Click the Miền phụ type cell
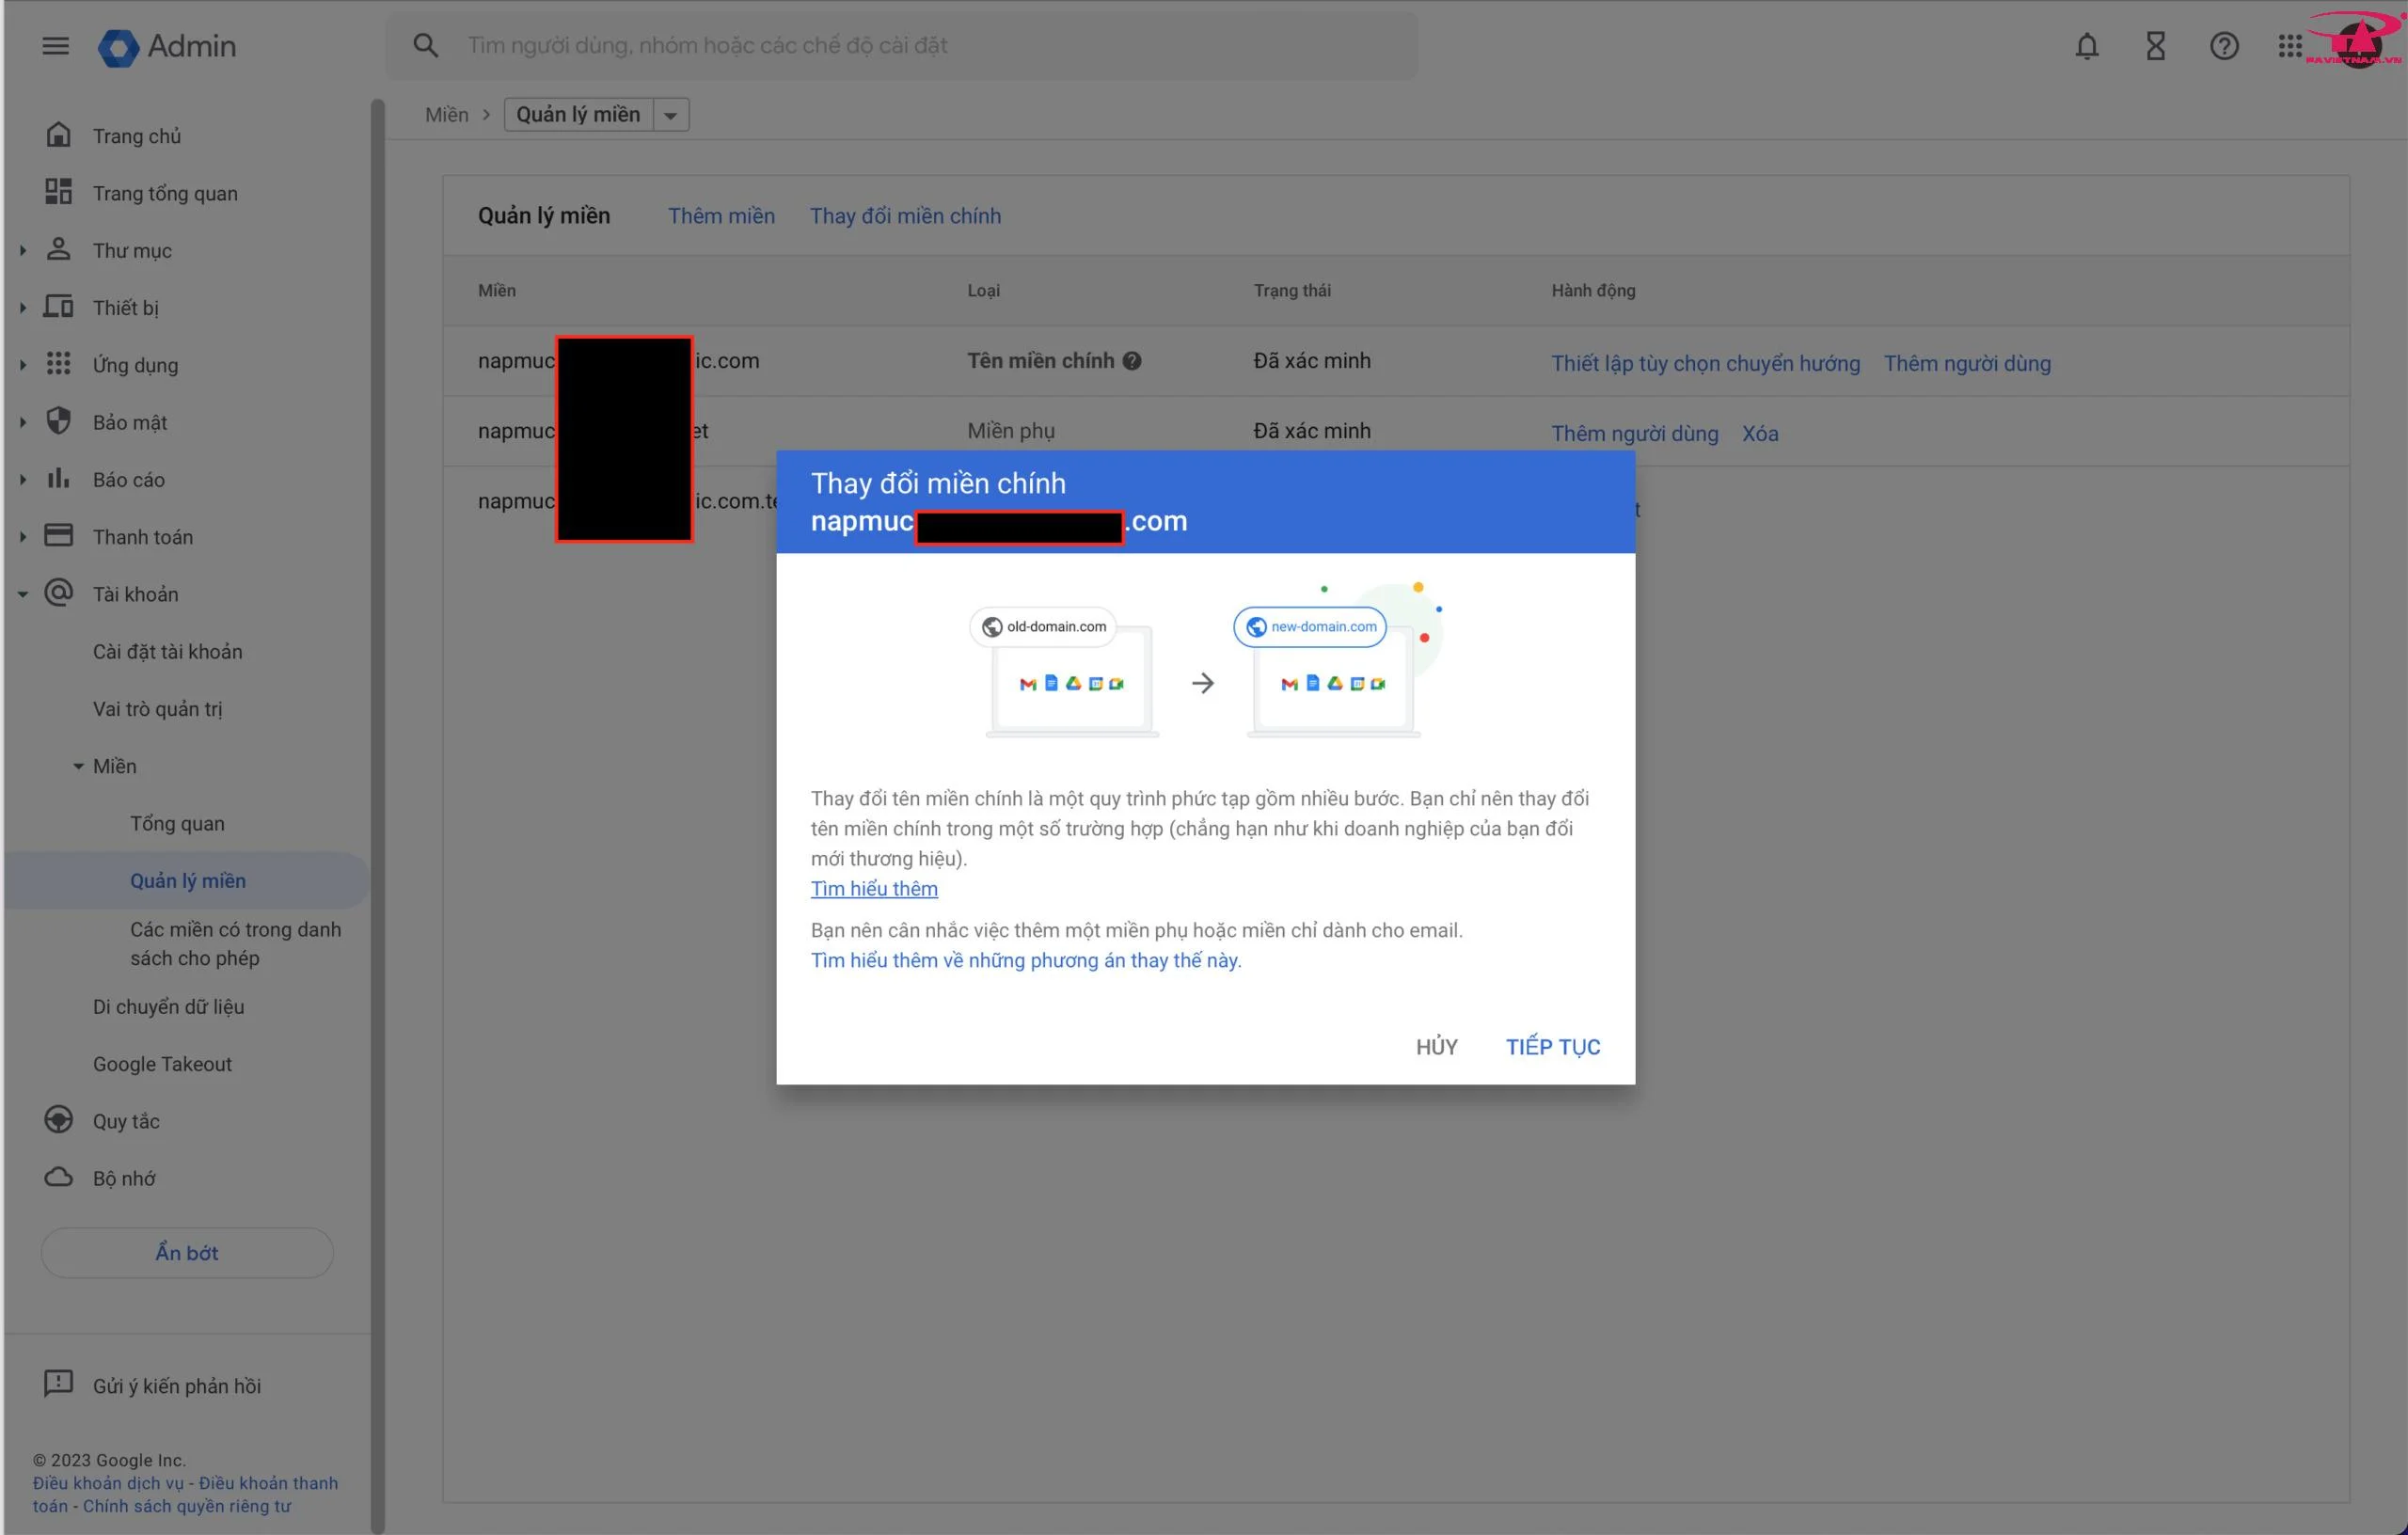Viewport: 2408px width, 1535px height. point(1011,431)
